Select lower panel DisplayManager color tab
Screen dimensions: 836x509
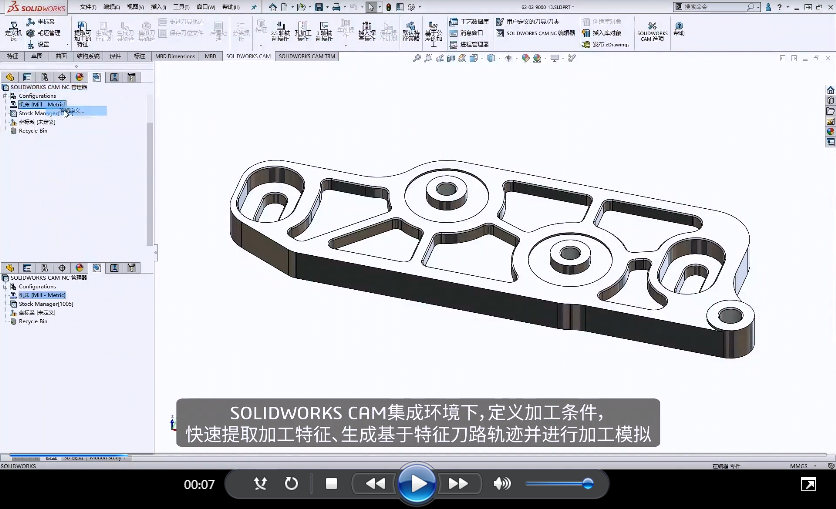79,268
